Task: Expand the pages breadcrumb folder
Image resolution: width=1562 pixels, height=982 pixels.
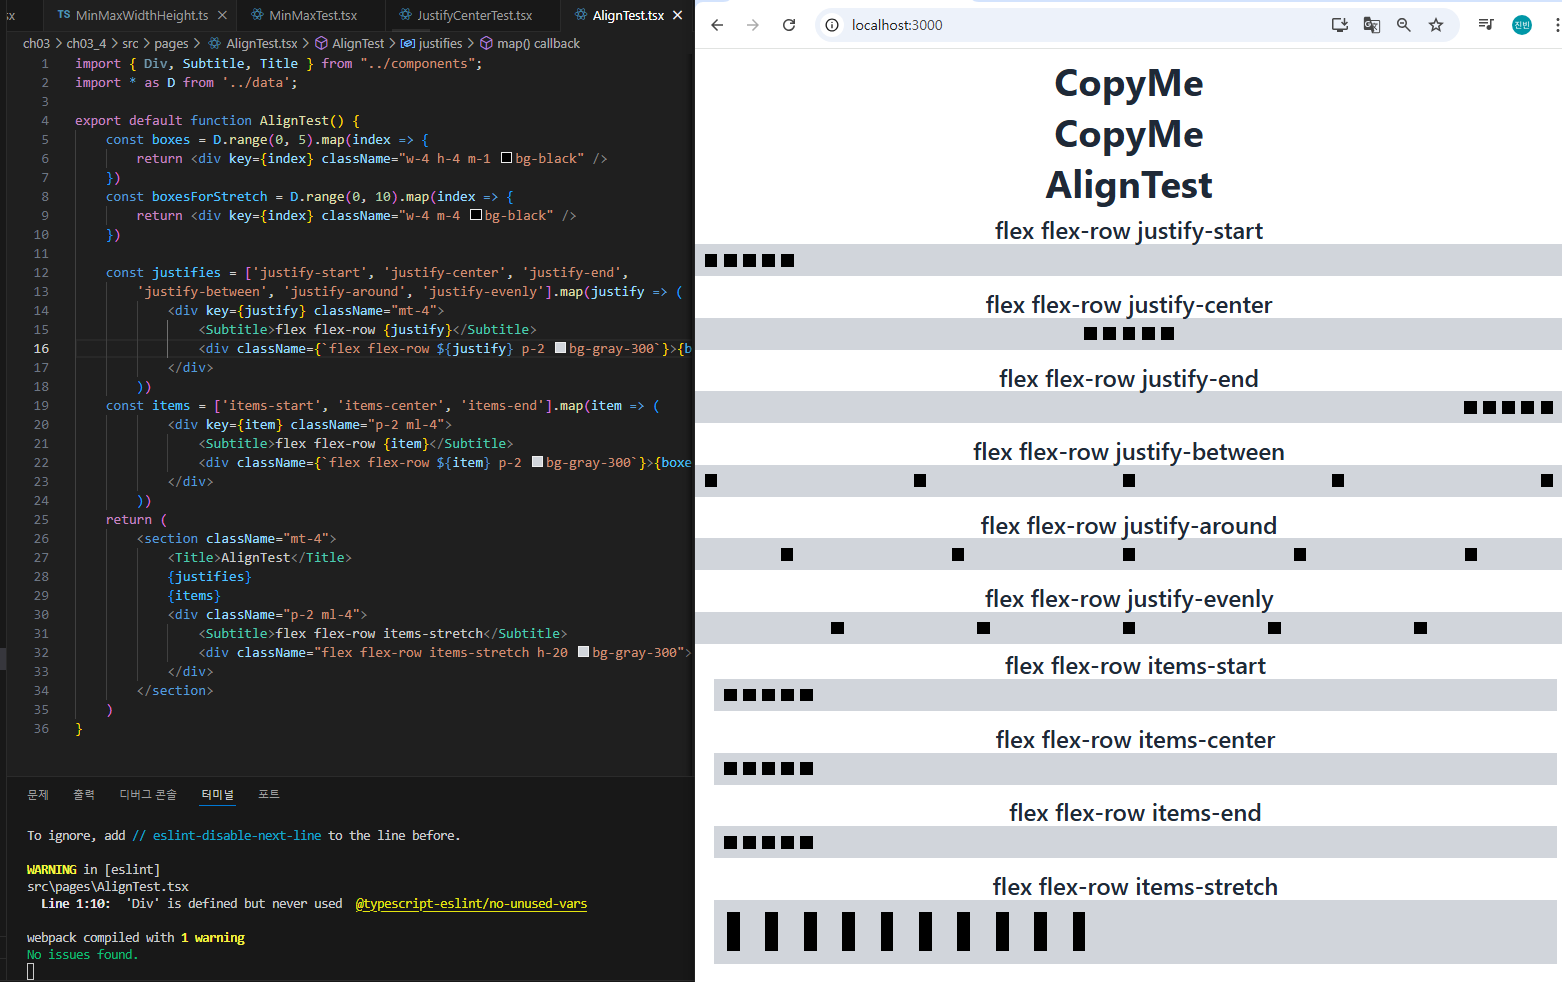Action: tap(171, 43)
